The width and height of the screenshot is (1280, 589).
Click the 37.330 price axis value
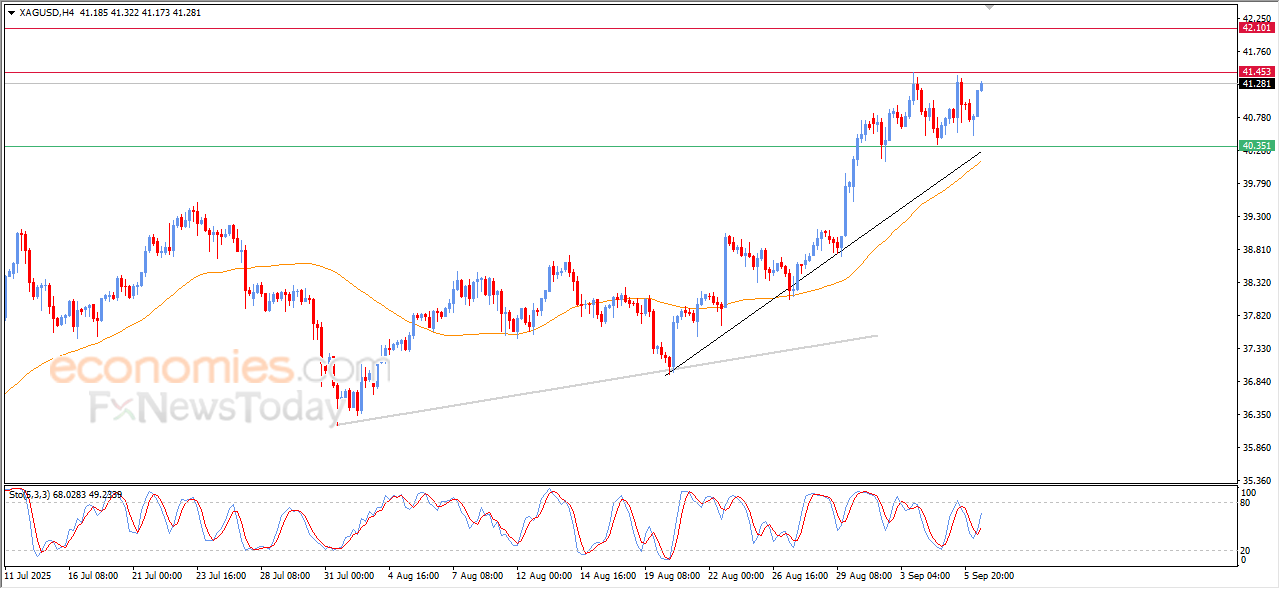tap(1256, 348)
